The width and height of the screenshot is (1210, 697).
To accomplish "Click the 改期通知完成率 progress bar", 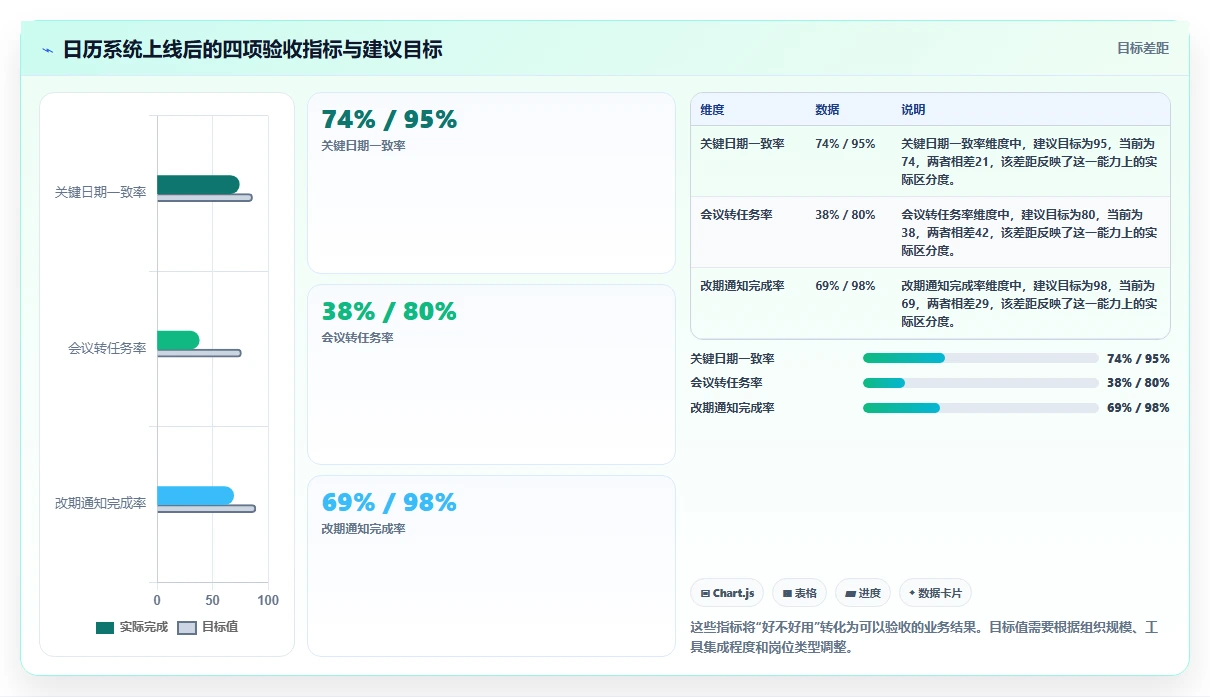I will (x=980, y=408).
